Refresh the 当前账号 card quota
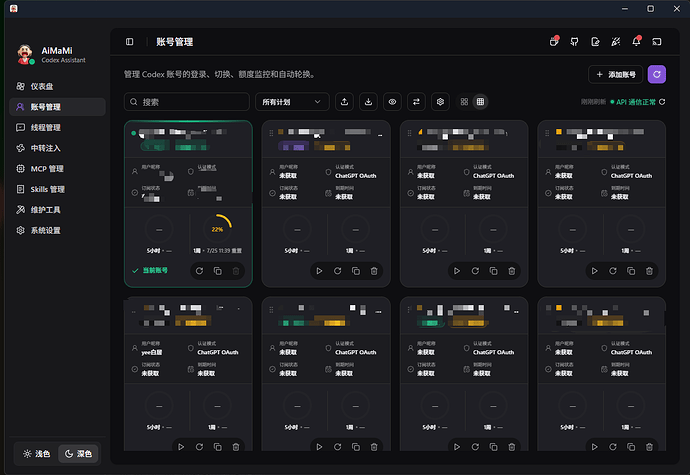The height and width of the screenshot is (475, 690). (199, 271)
